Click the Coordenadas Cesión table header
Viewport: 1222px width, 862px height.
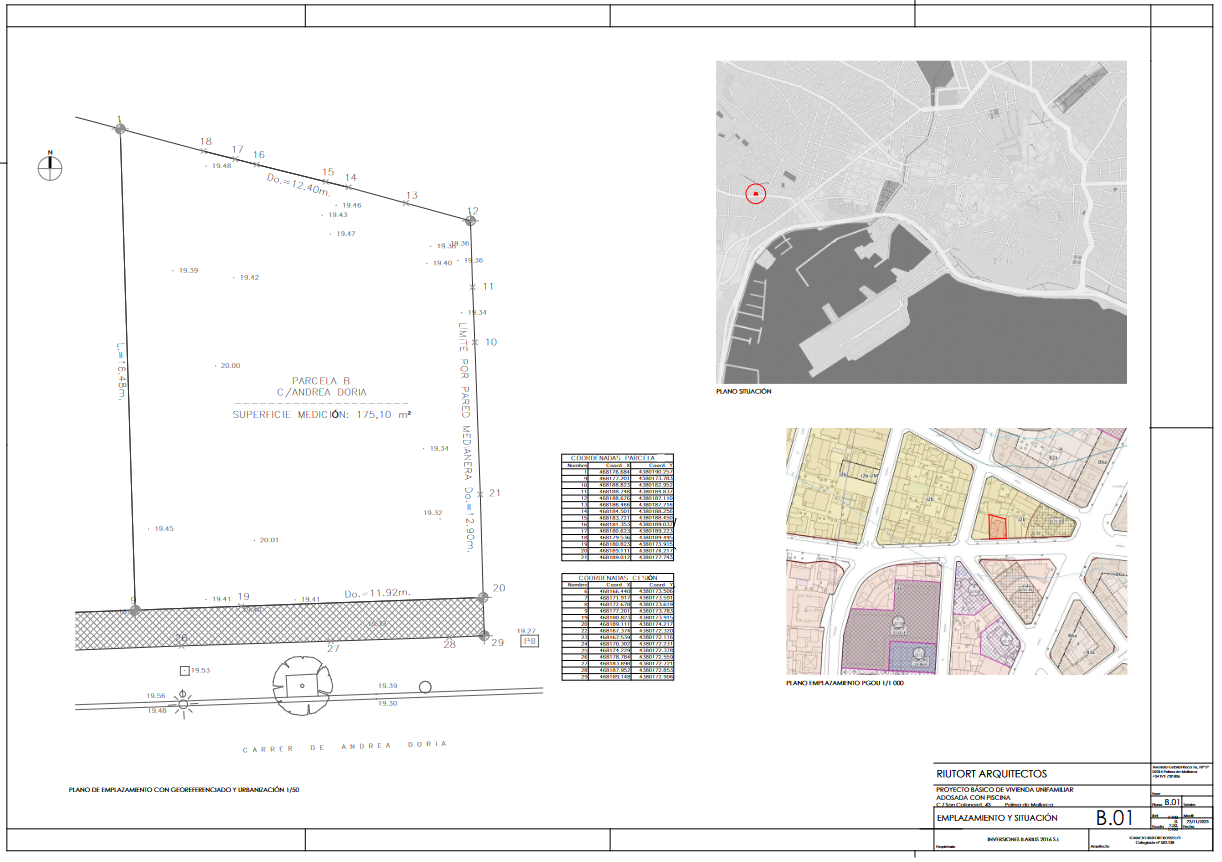(x=619, y=578)
